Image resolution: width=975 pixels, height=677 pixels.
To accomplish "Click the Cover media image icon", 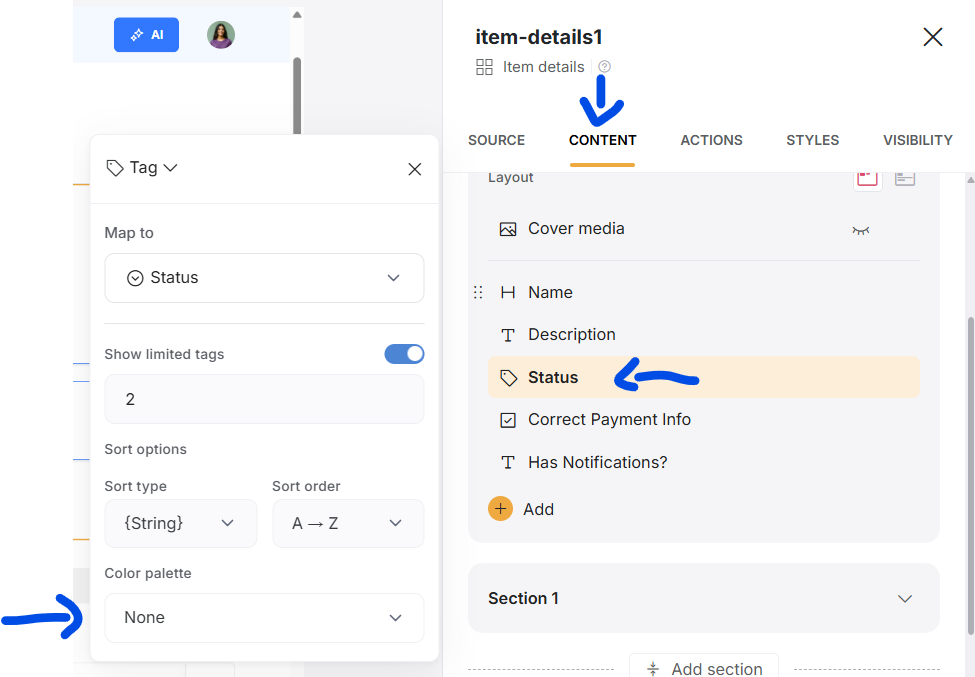I will click(x=508, y=229).
